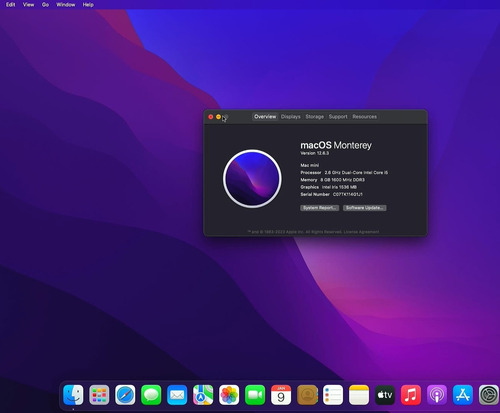Screen dimensions: 500x413
Task: Click the Memory 8 GB 1600 MHz value
Action: [x=343, y=180]
